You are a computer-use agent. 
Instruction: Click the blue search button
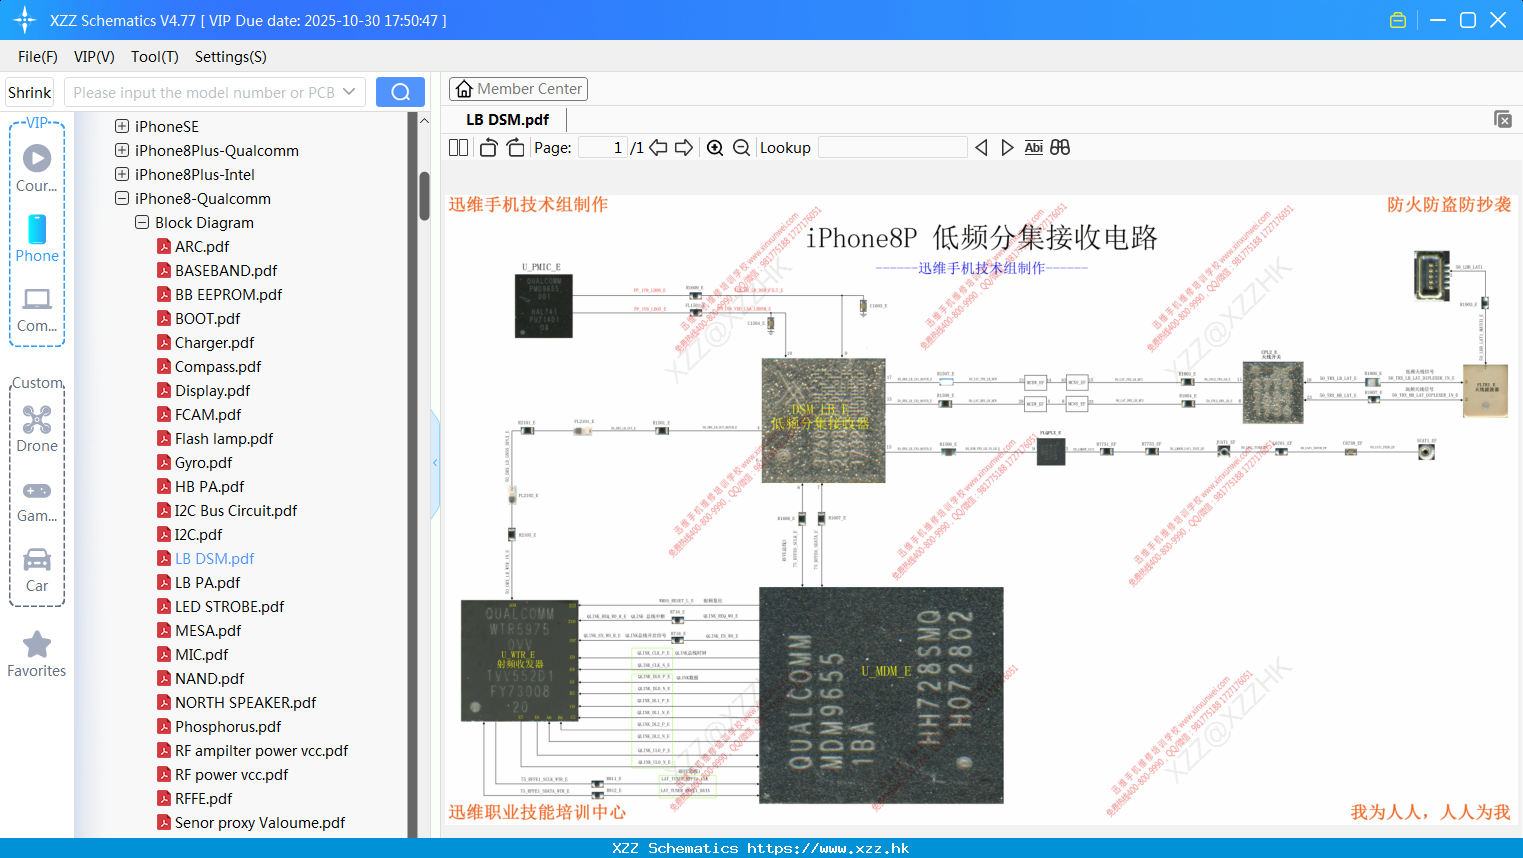[x=400, y=92]
